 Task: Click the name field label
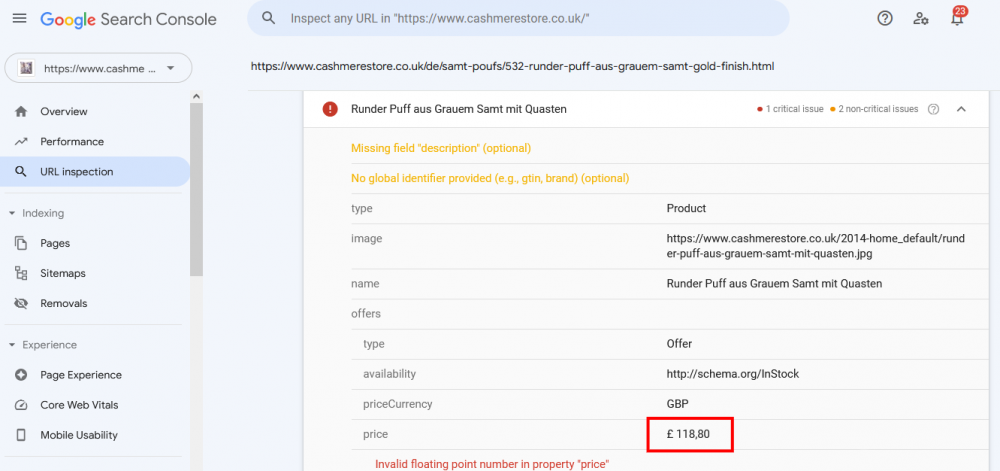click(x=364, y=284)
